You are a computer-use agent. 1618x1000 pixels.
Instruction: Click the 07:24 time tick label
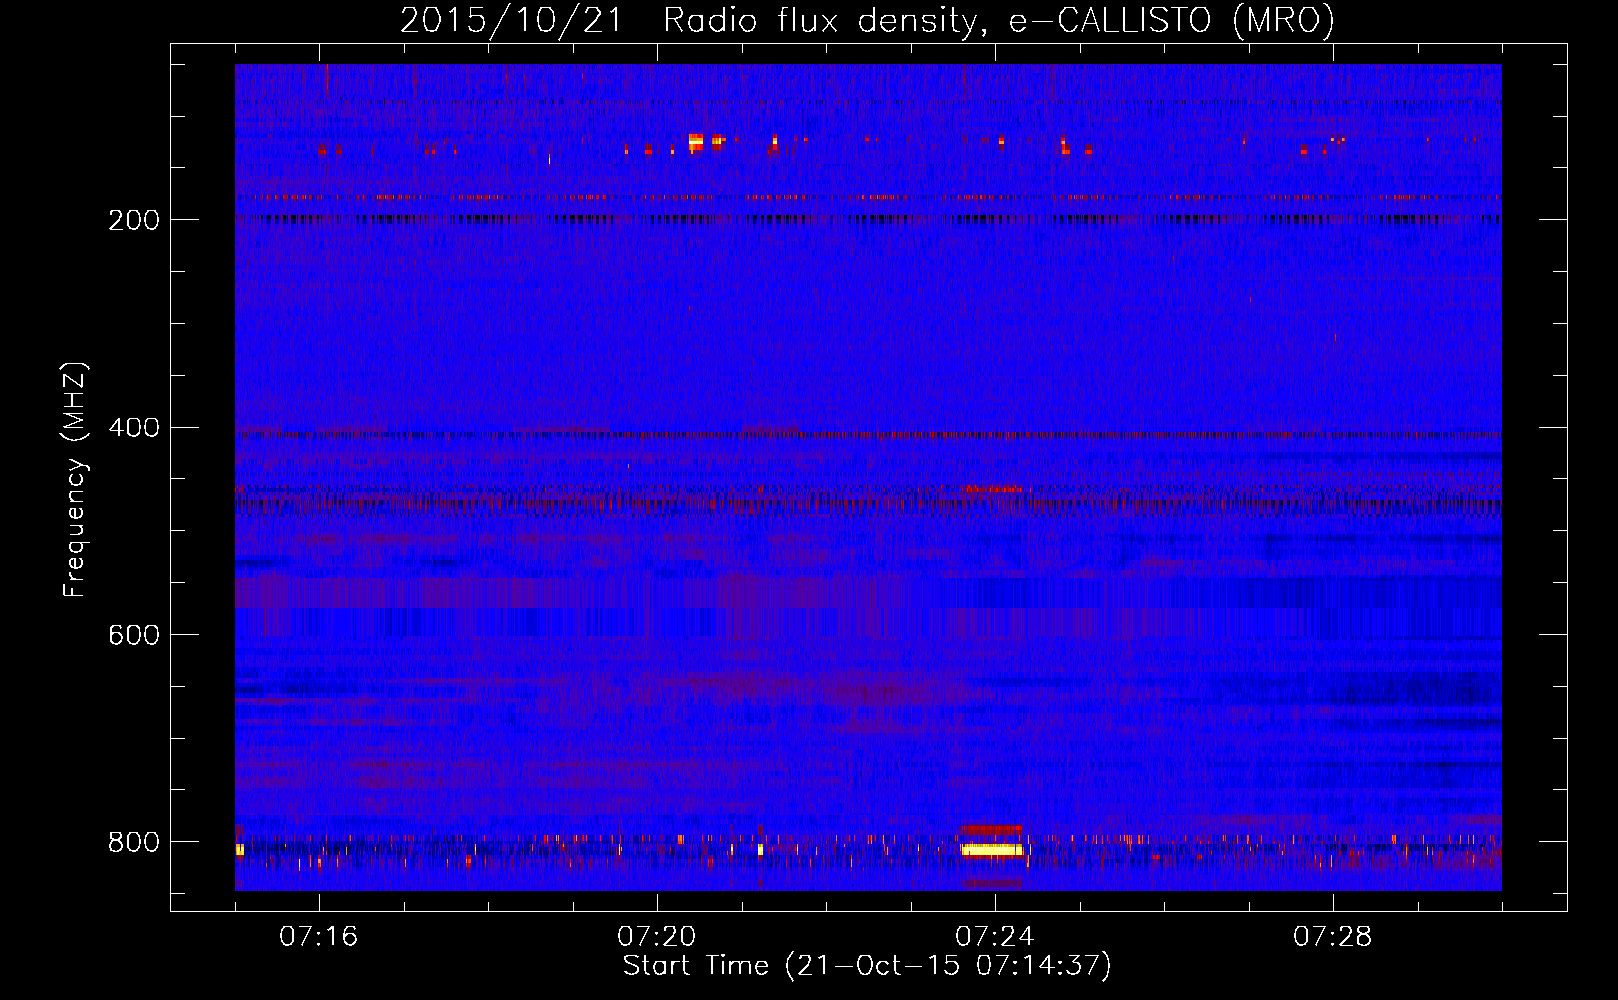pos(995,937)
